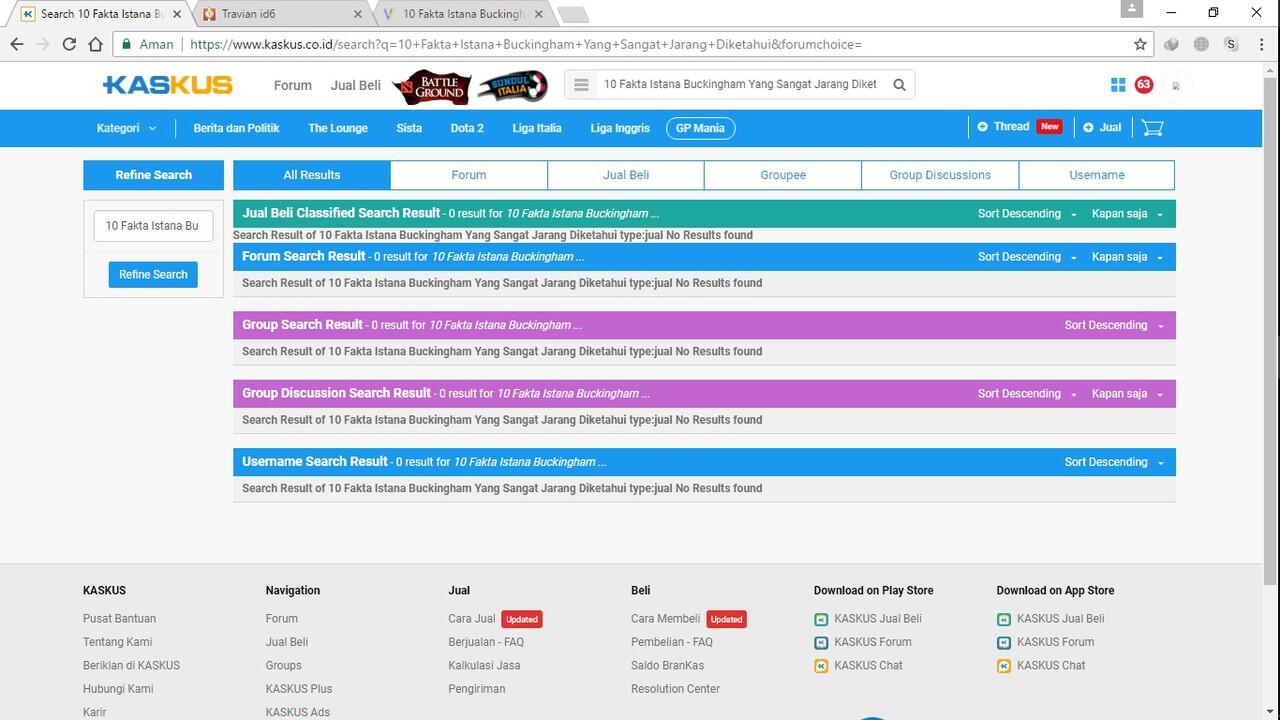This screenshot has height=720, width=1280.
Task: Focus the main search box
Action: coord(740,85)
